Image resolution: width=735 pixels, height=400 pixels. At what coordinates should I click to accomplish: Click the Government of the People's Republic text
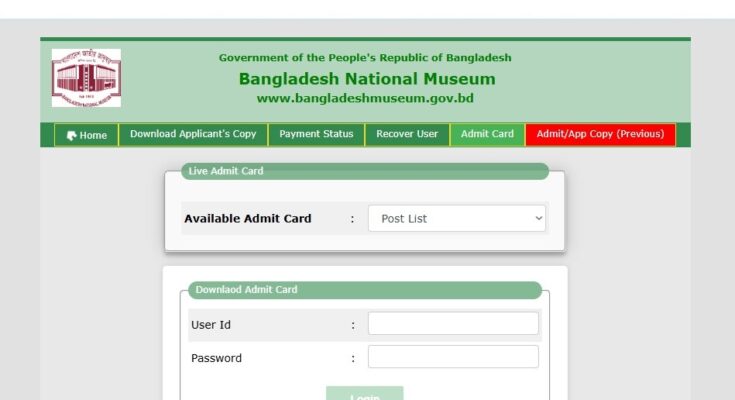365,57
